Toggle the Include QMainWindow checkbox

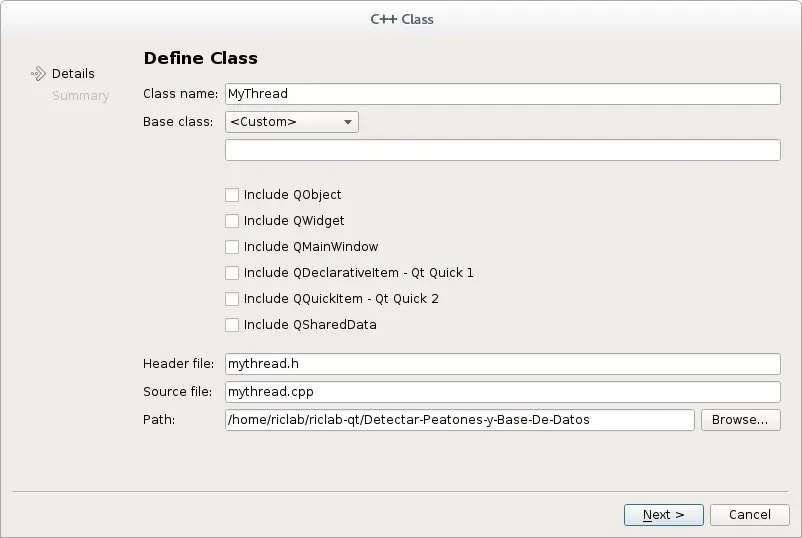[x=232, y=247]
